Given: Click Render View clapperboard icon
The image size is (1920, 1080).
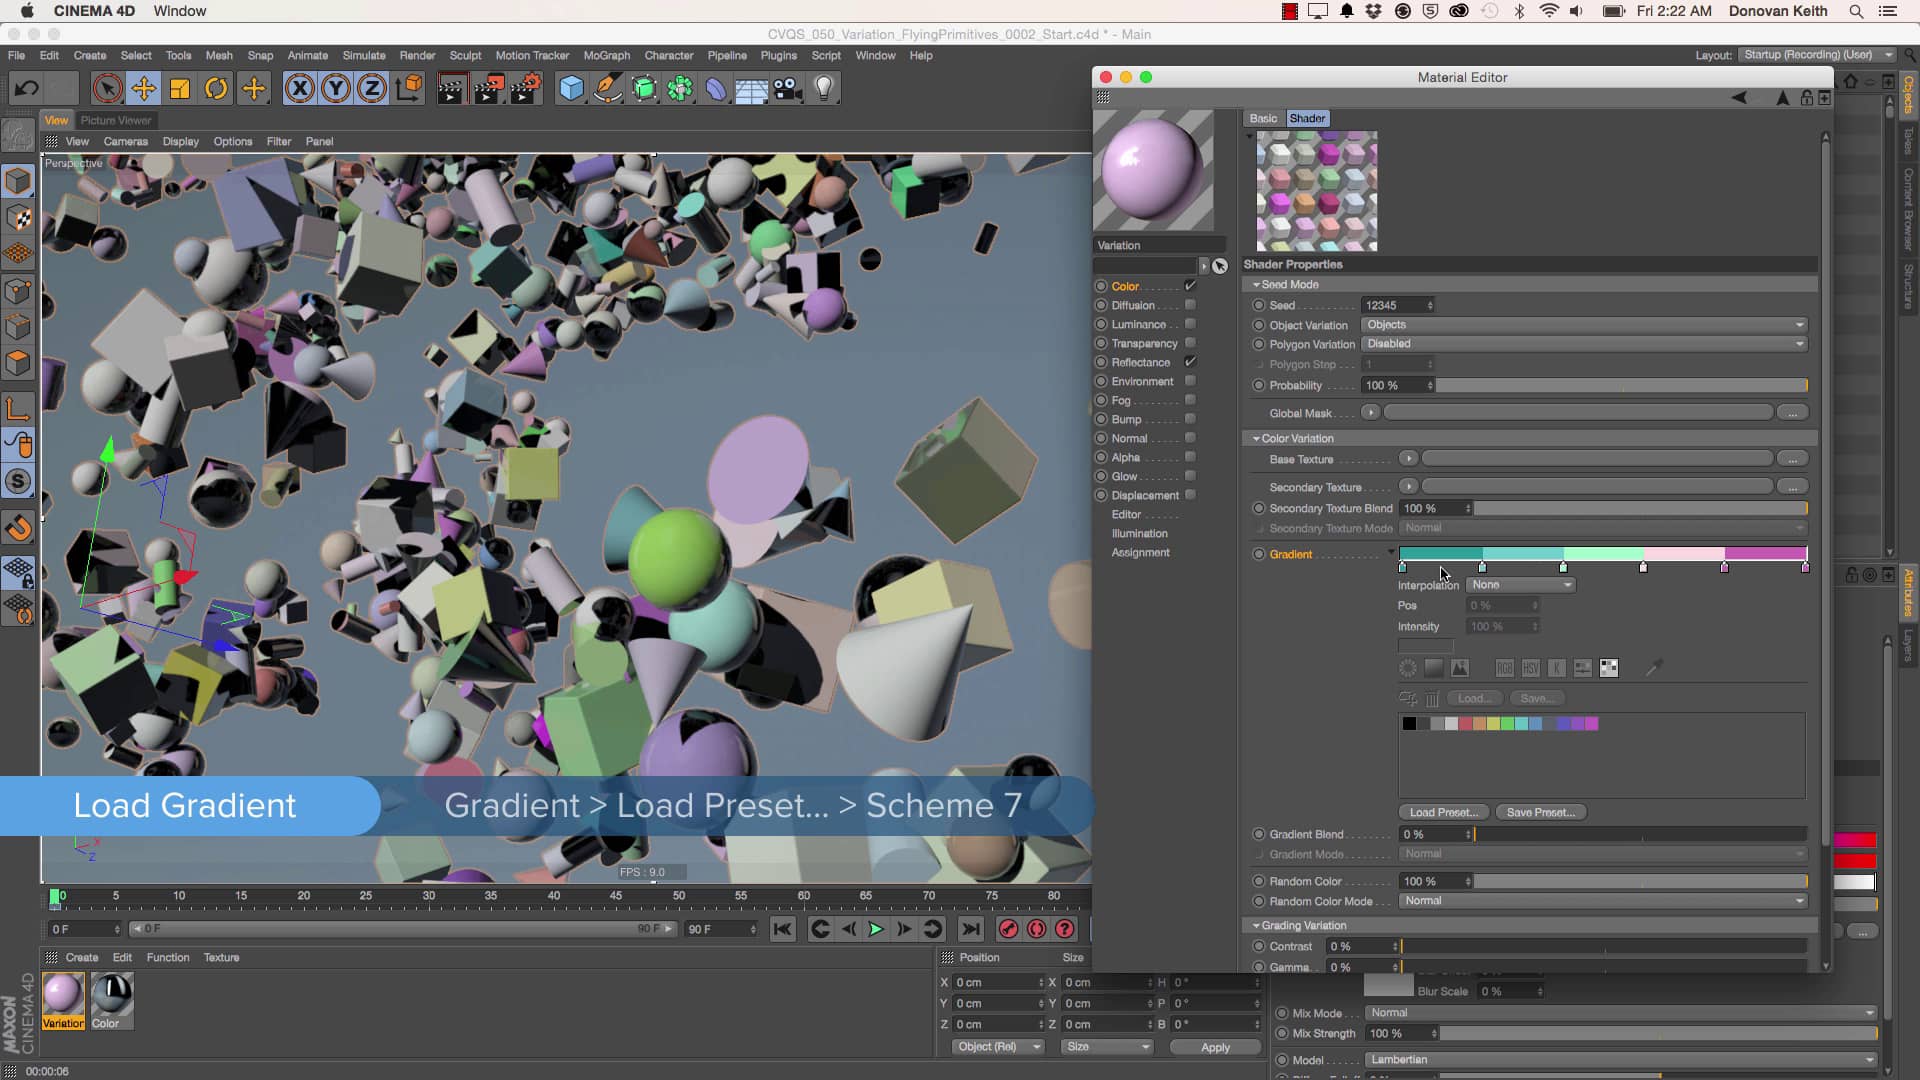Looking at the screenshot, I should tap(451, 88).
